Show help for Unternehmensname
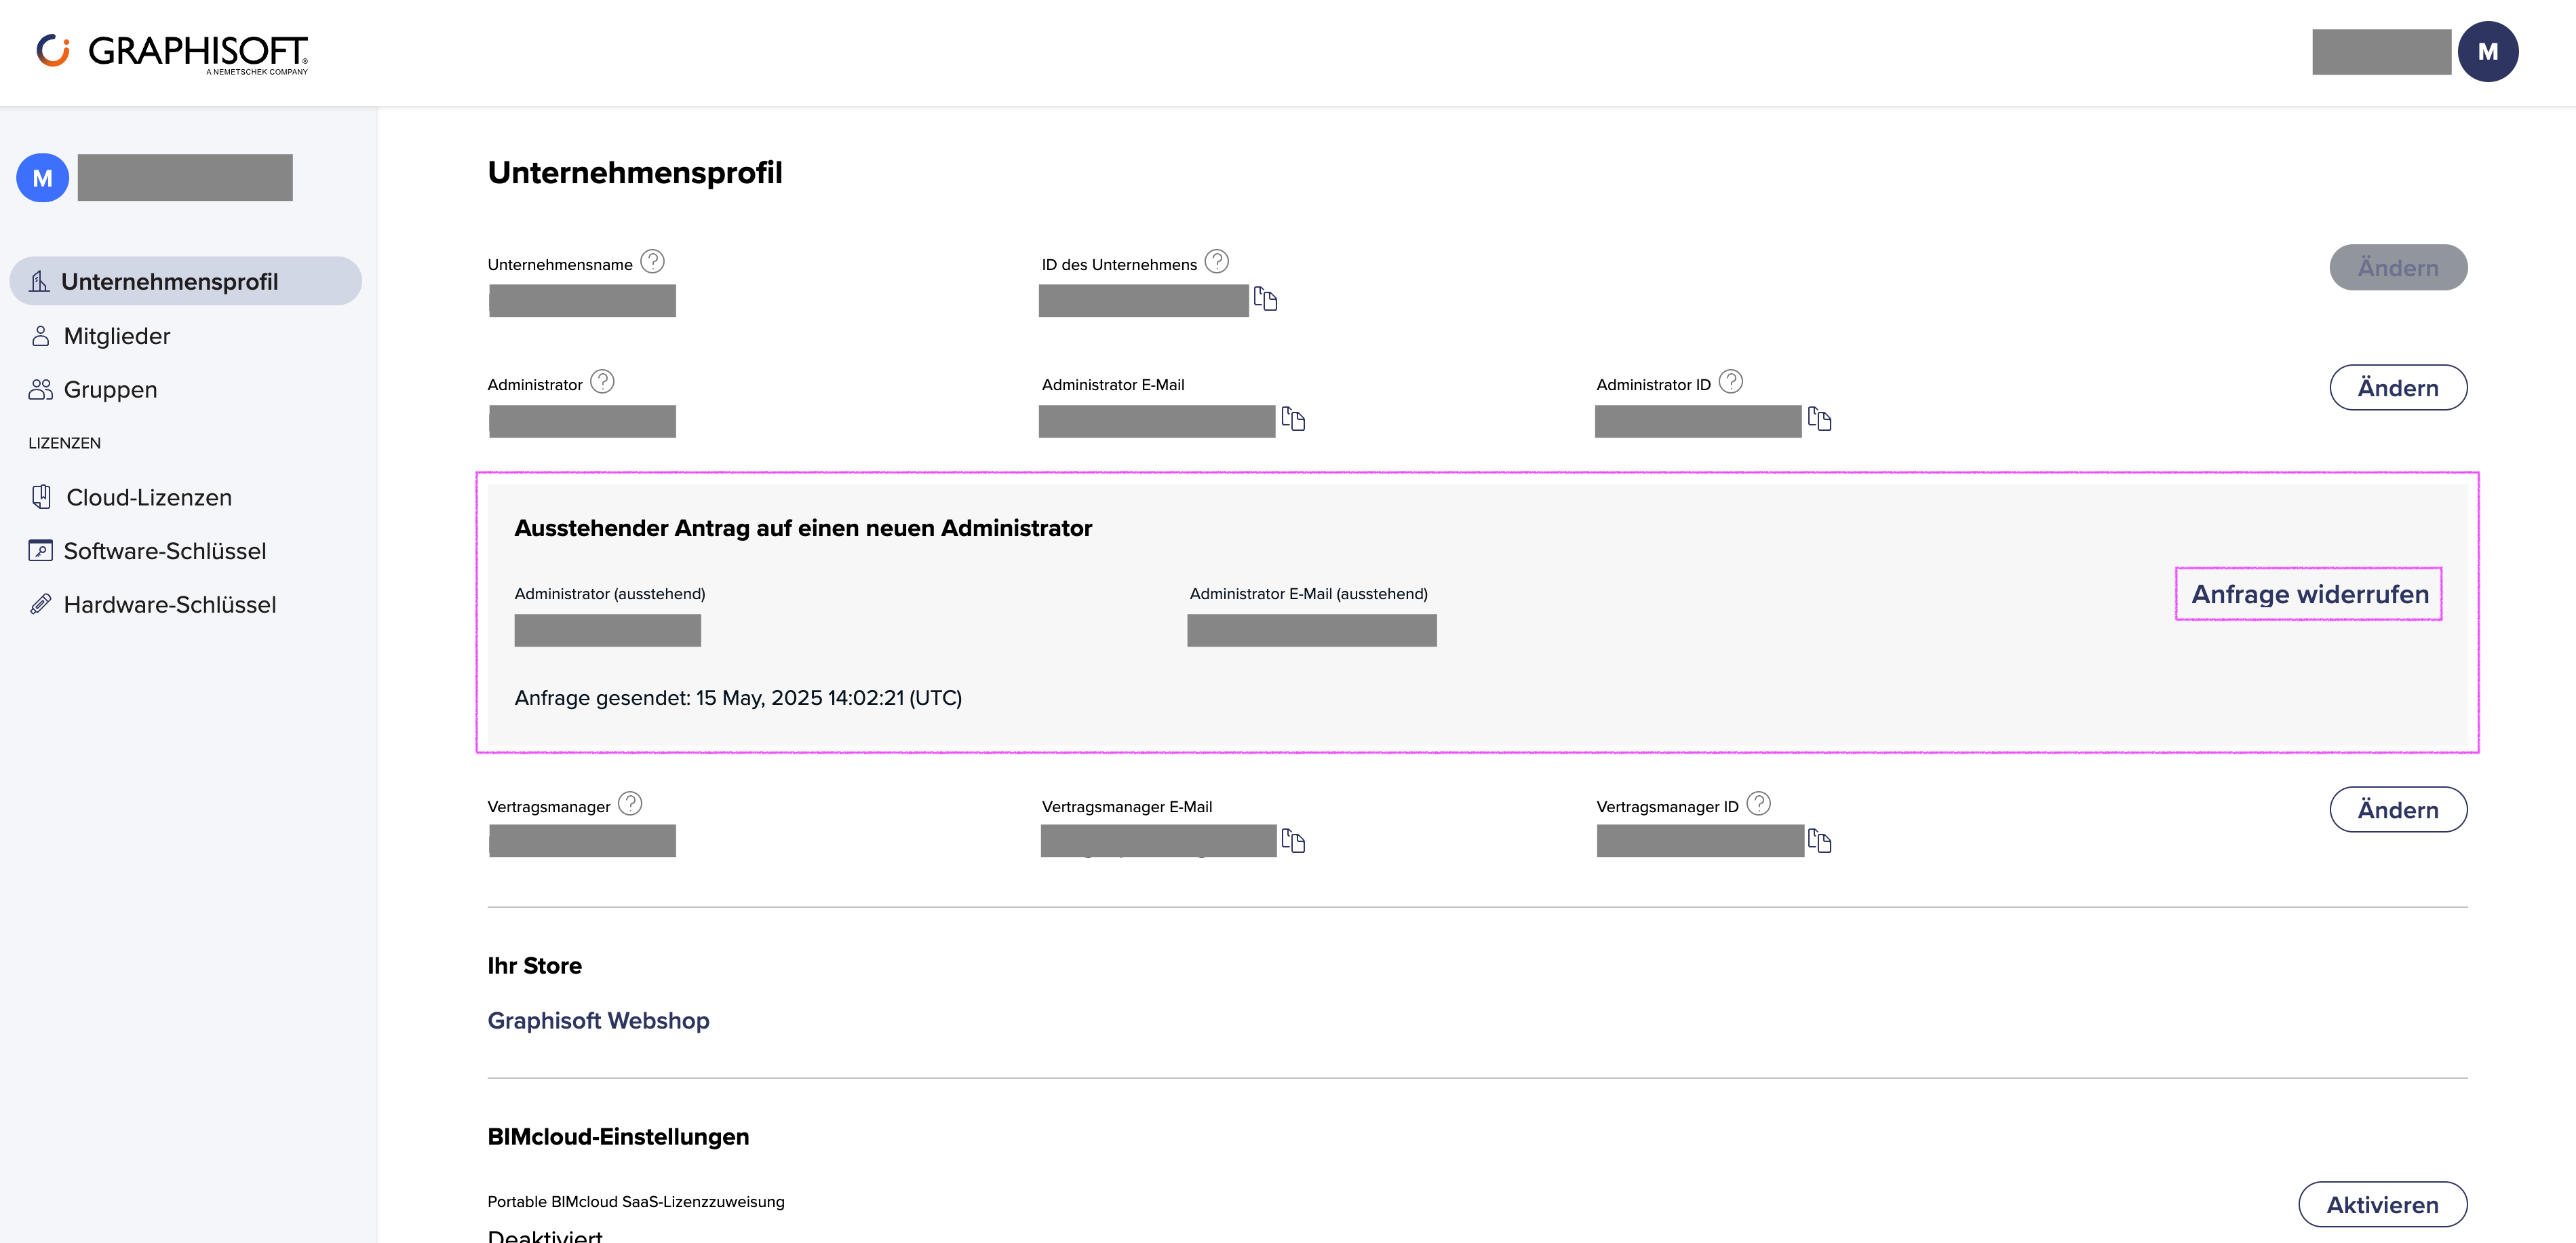This screenshot has height=1243, width=2576. (652, 262)
